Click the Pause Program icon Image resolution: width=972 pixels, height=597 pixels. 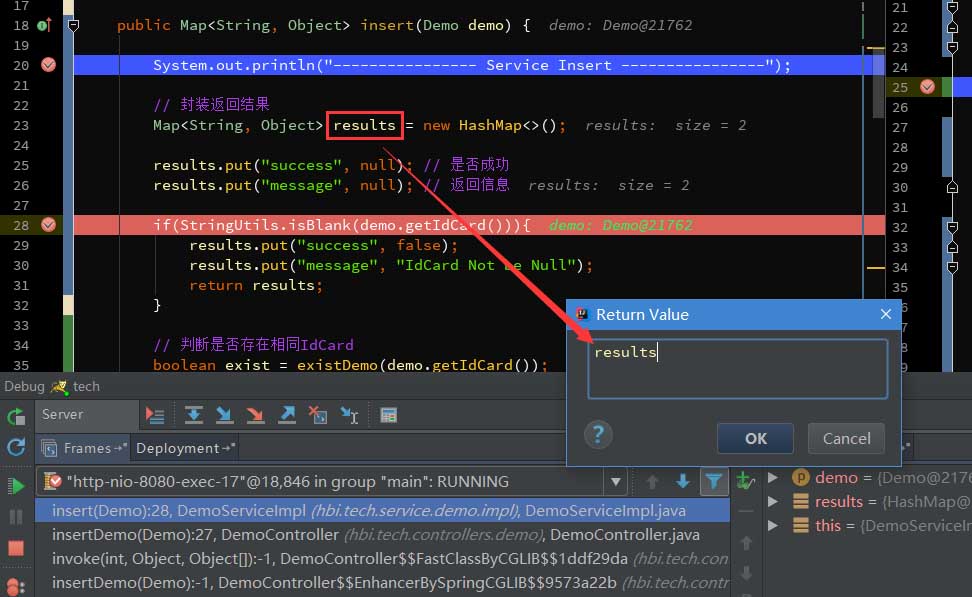click(16, 517)
